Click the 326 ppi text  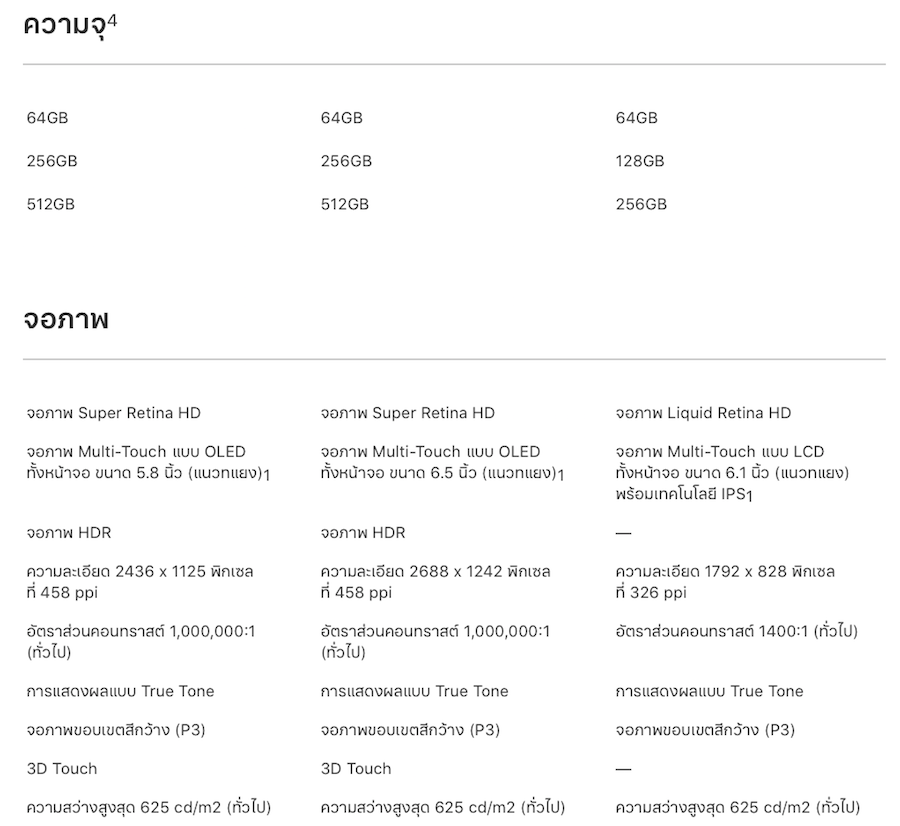pyautogui.click(x=658, y=593)
